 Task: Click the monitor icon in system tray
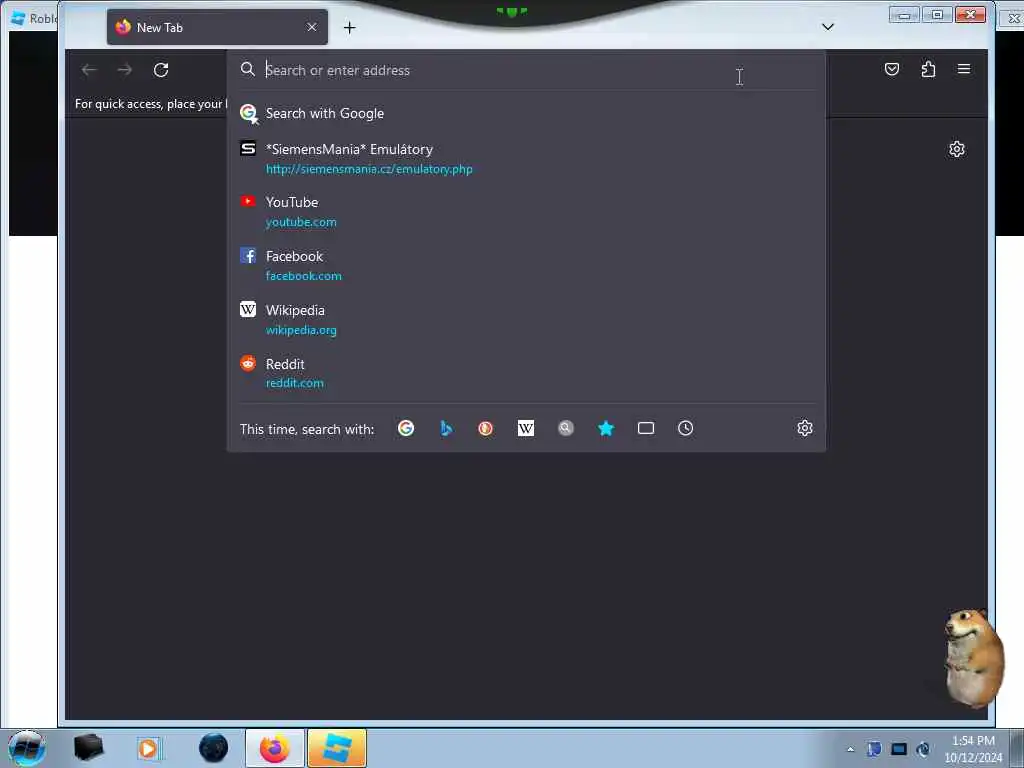(x=899, y=749)
